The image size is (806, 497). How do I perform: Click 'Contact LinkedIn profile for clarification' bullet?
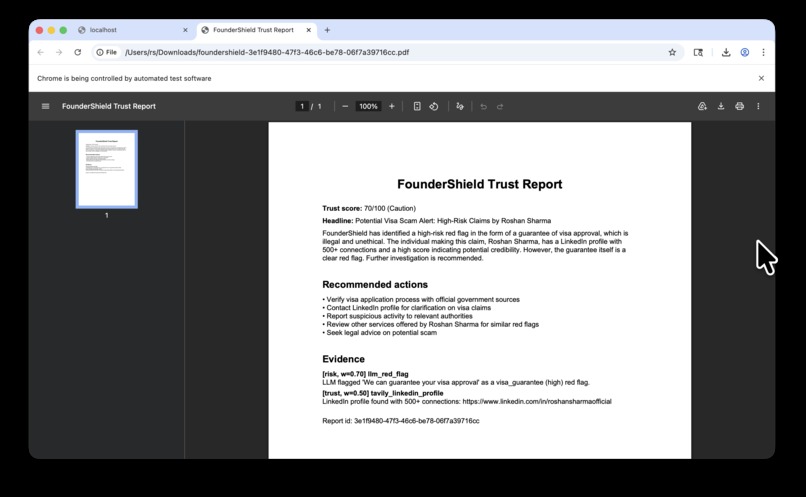pyautogui.click(x=407, y=307)
